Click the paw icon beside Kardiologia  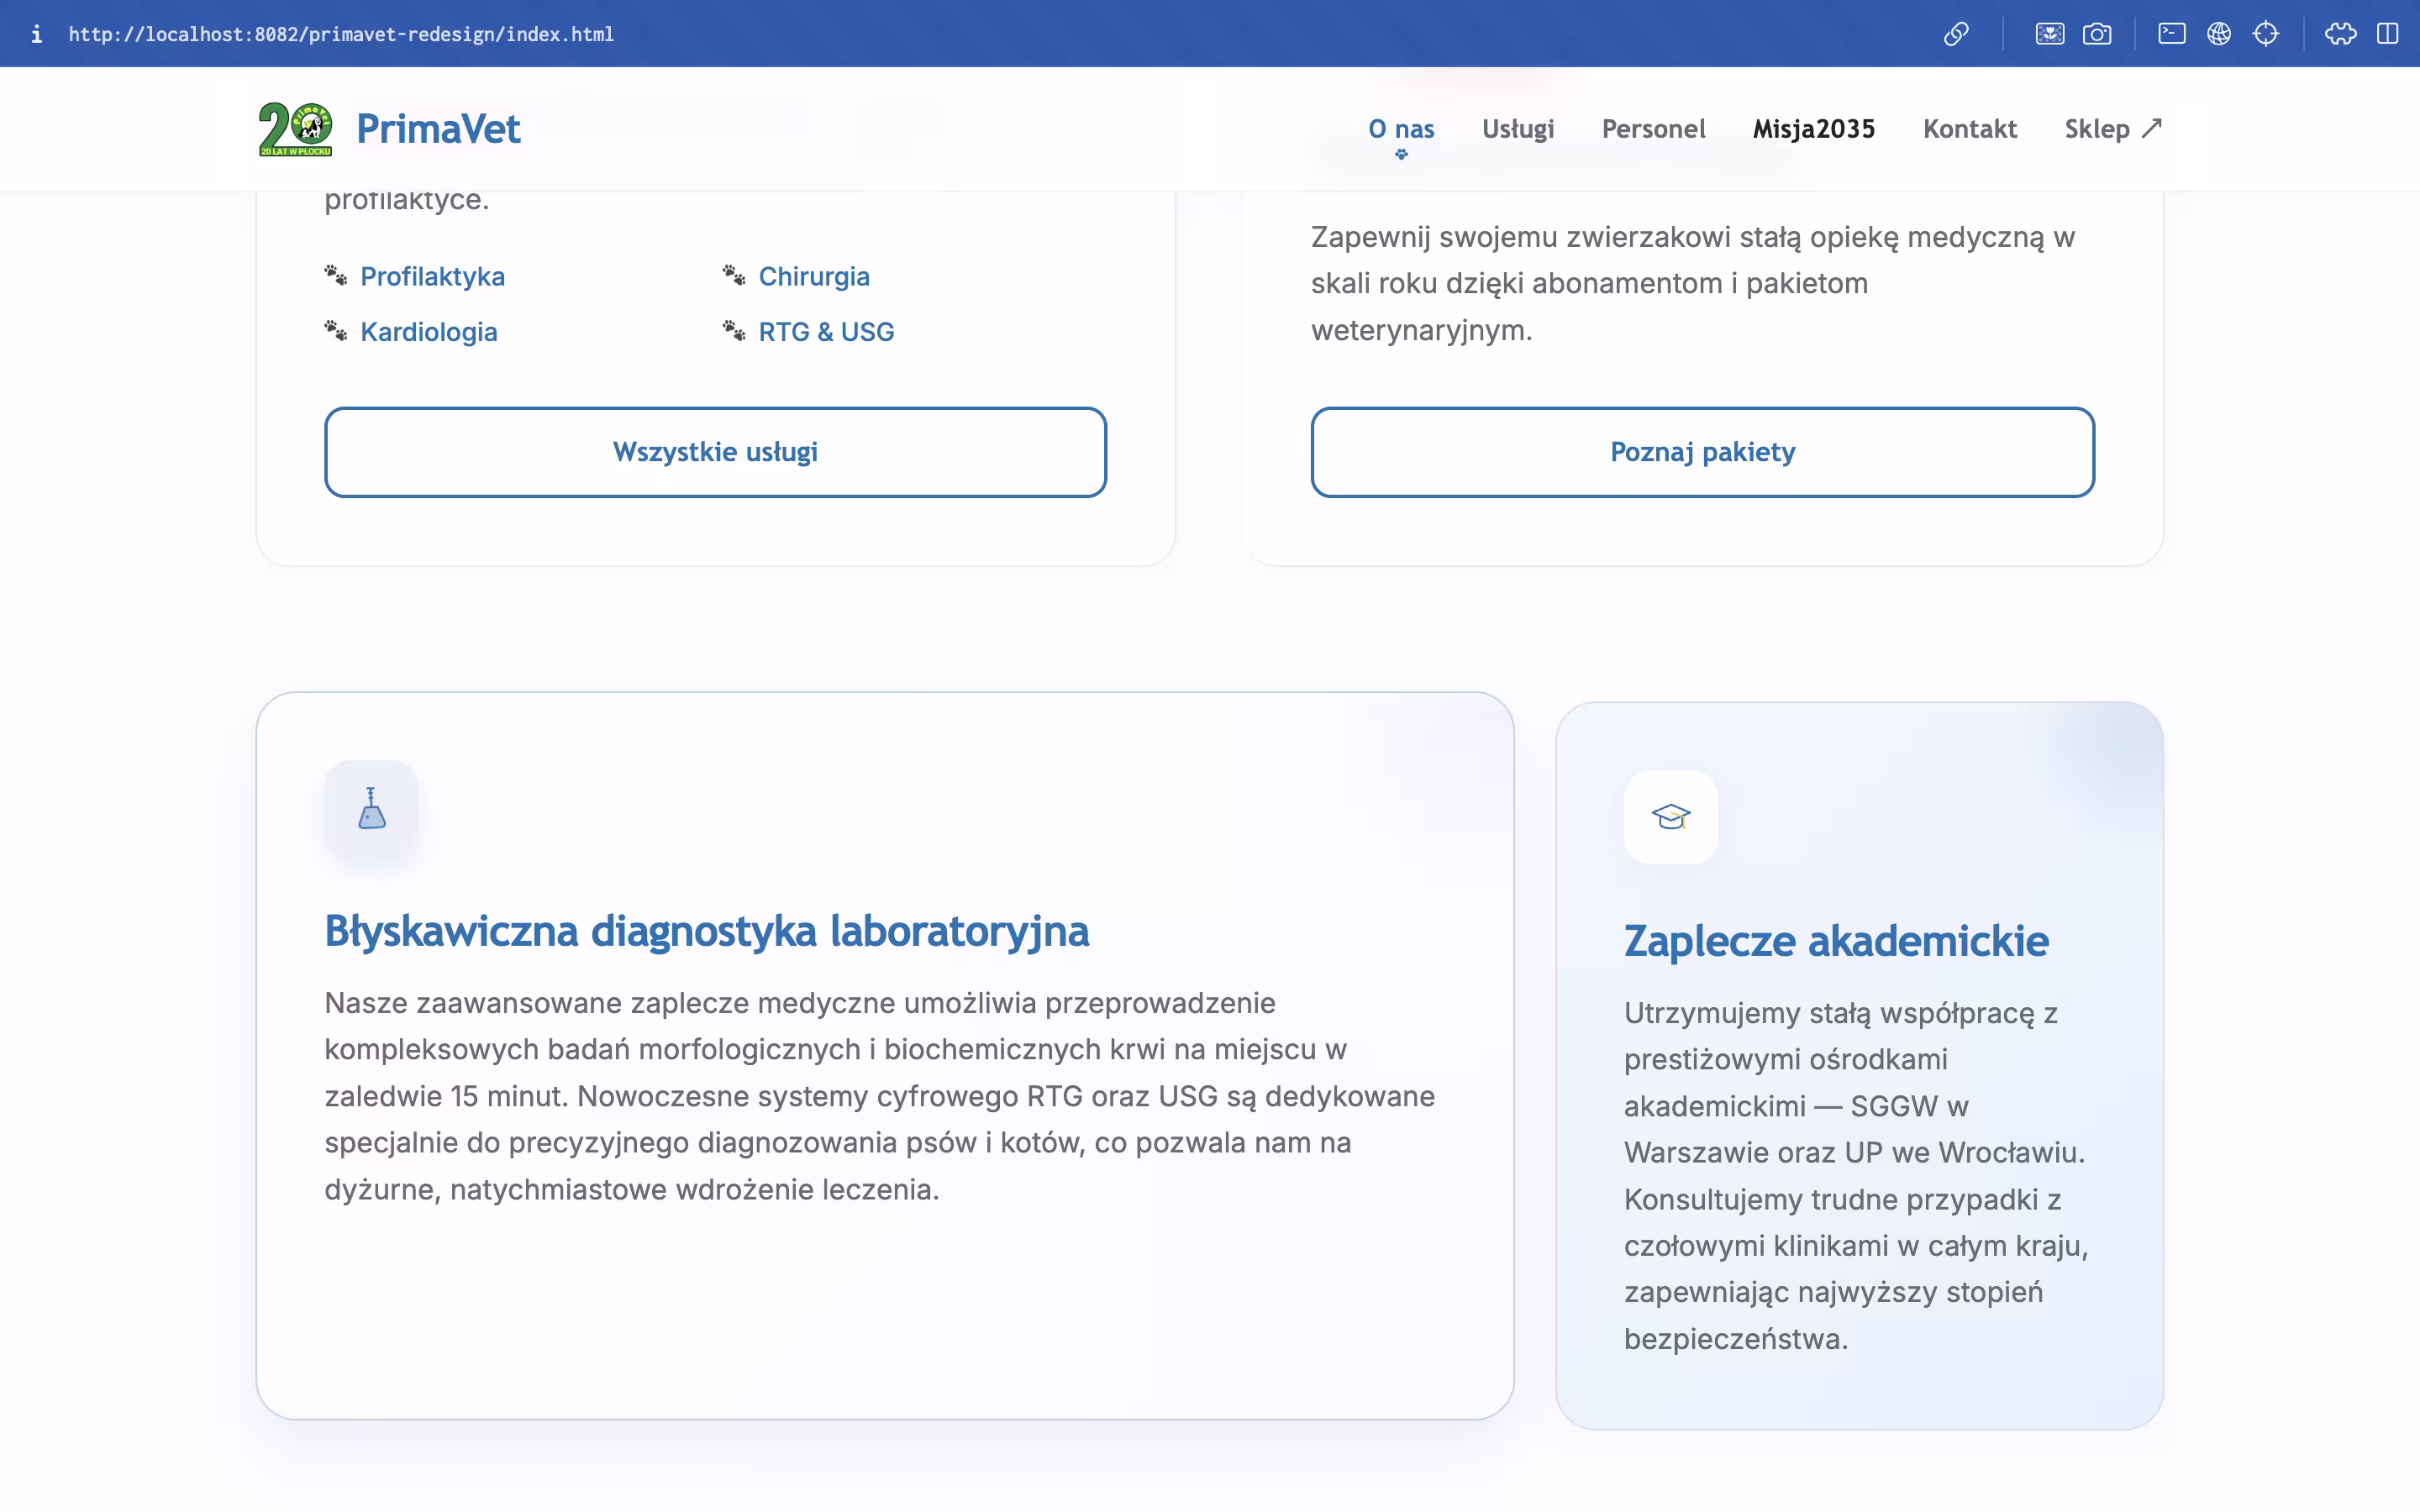[x=336, y=330]
